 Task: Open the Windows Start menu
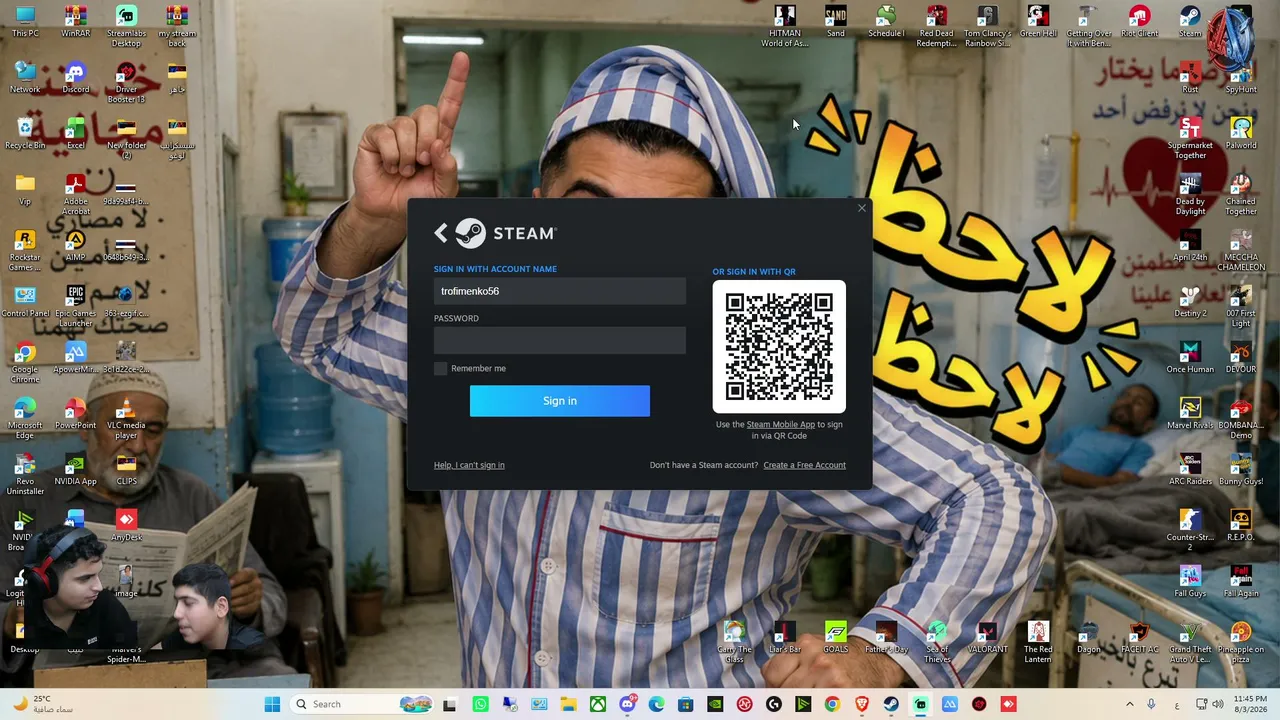[272, 704]
